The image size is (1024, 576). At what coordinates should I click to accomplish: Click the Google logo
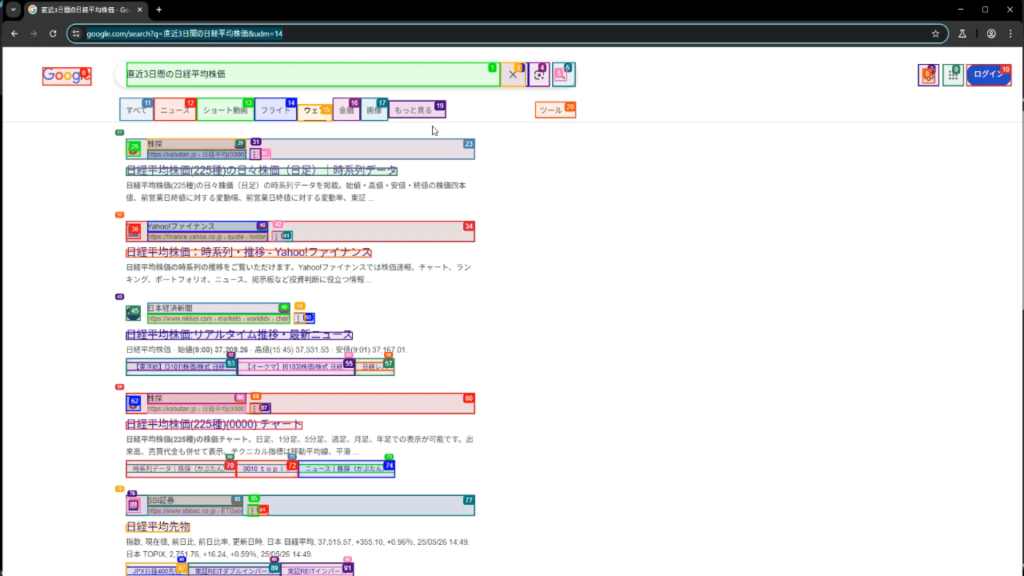[x=67, y=76]
